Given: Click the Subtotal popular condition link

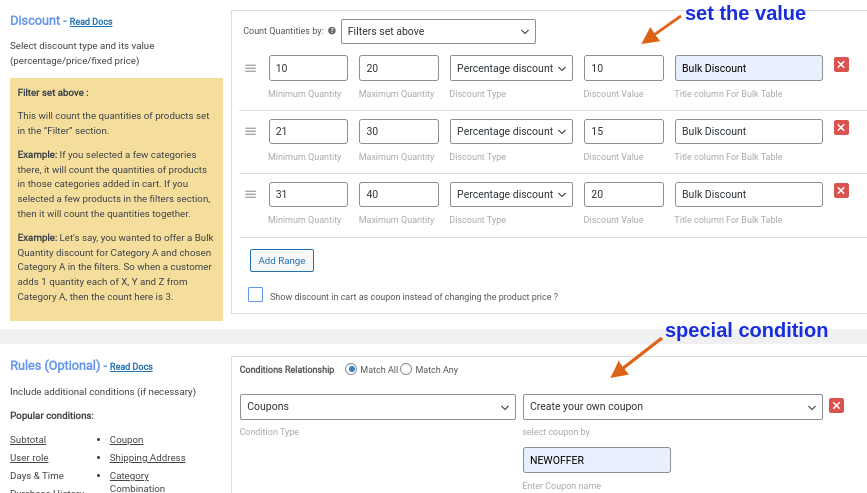Looking at the screenshot, I should pyautogui.click(x=28, y=440).
